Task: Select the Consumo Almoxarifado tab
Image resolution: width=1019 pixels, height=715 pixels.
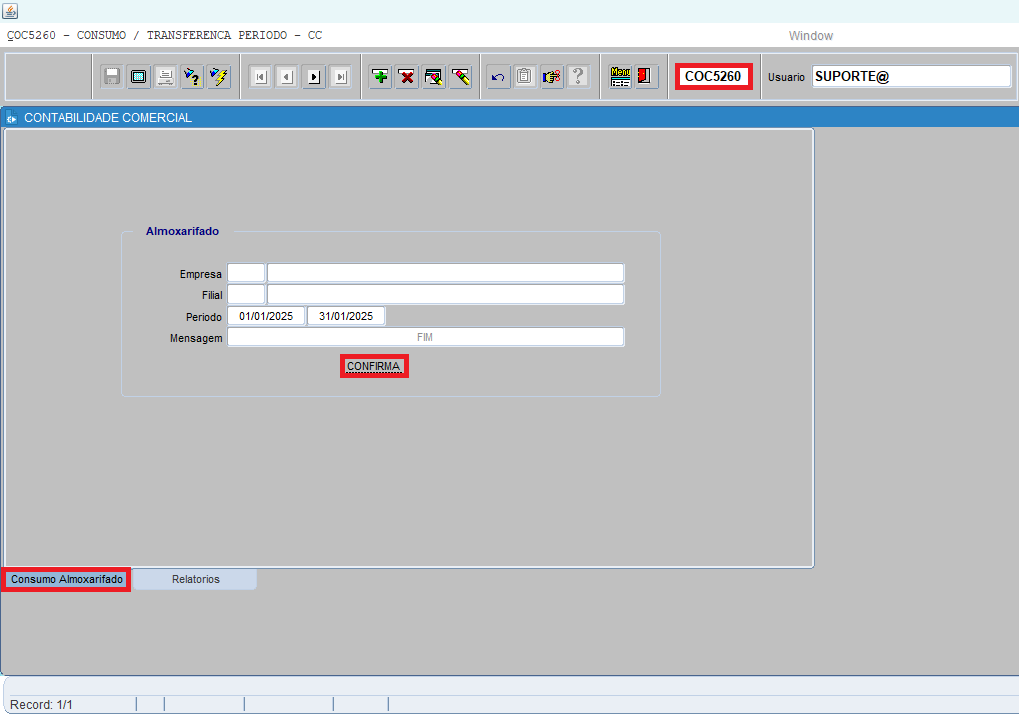Action: point(67,579)
